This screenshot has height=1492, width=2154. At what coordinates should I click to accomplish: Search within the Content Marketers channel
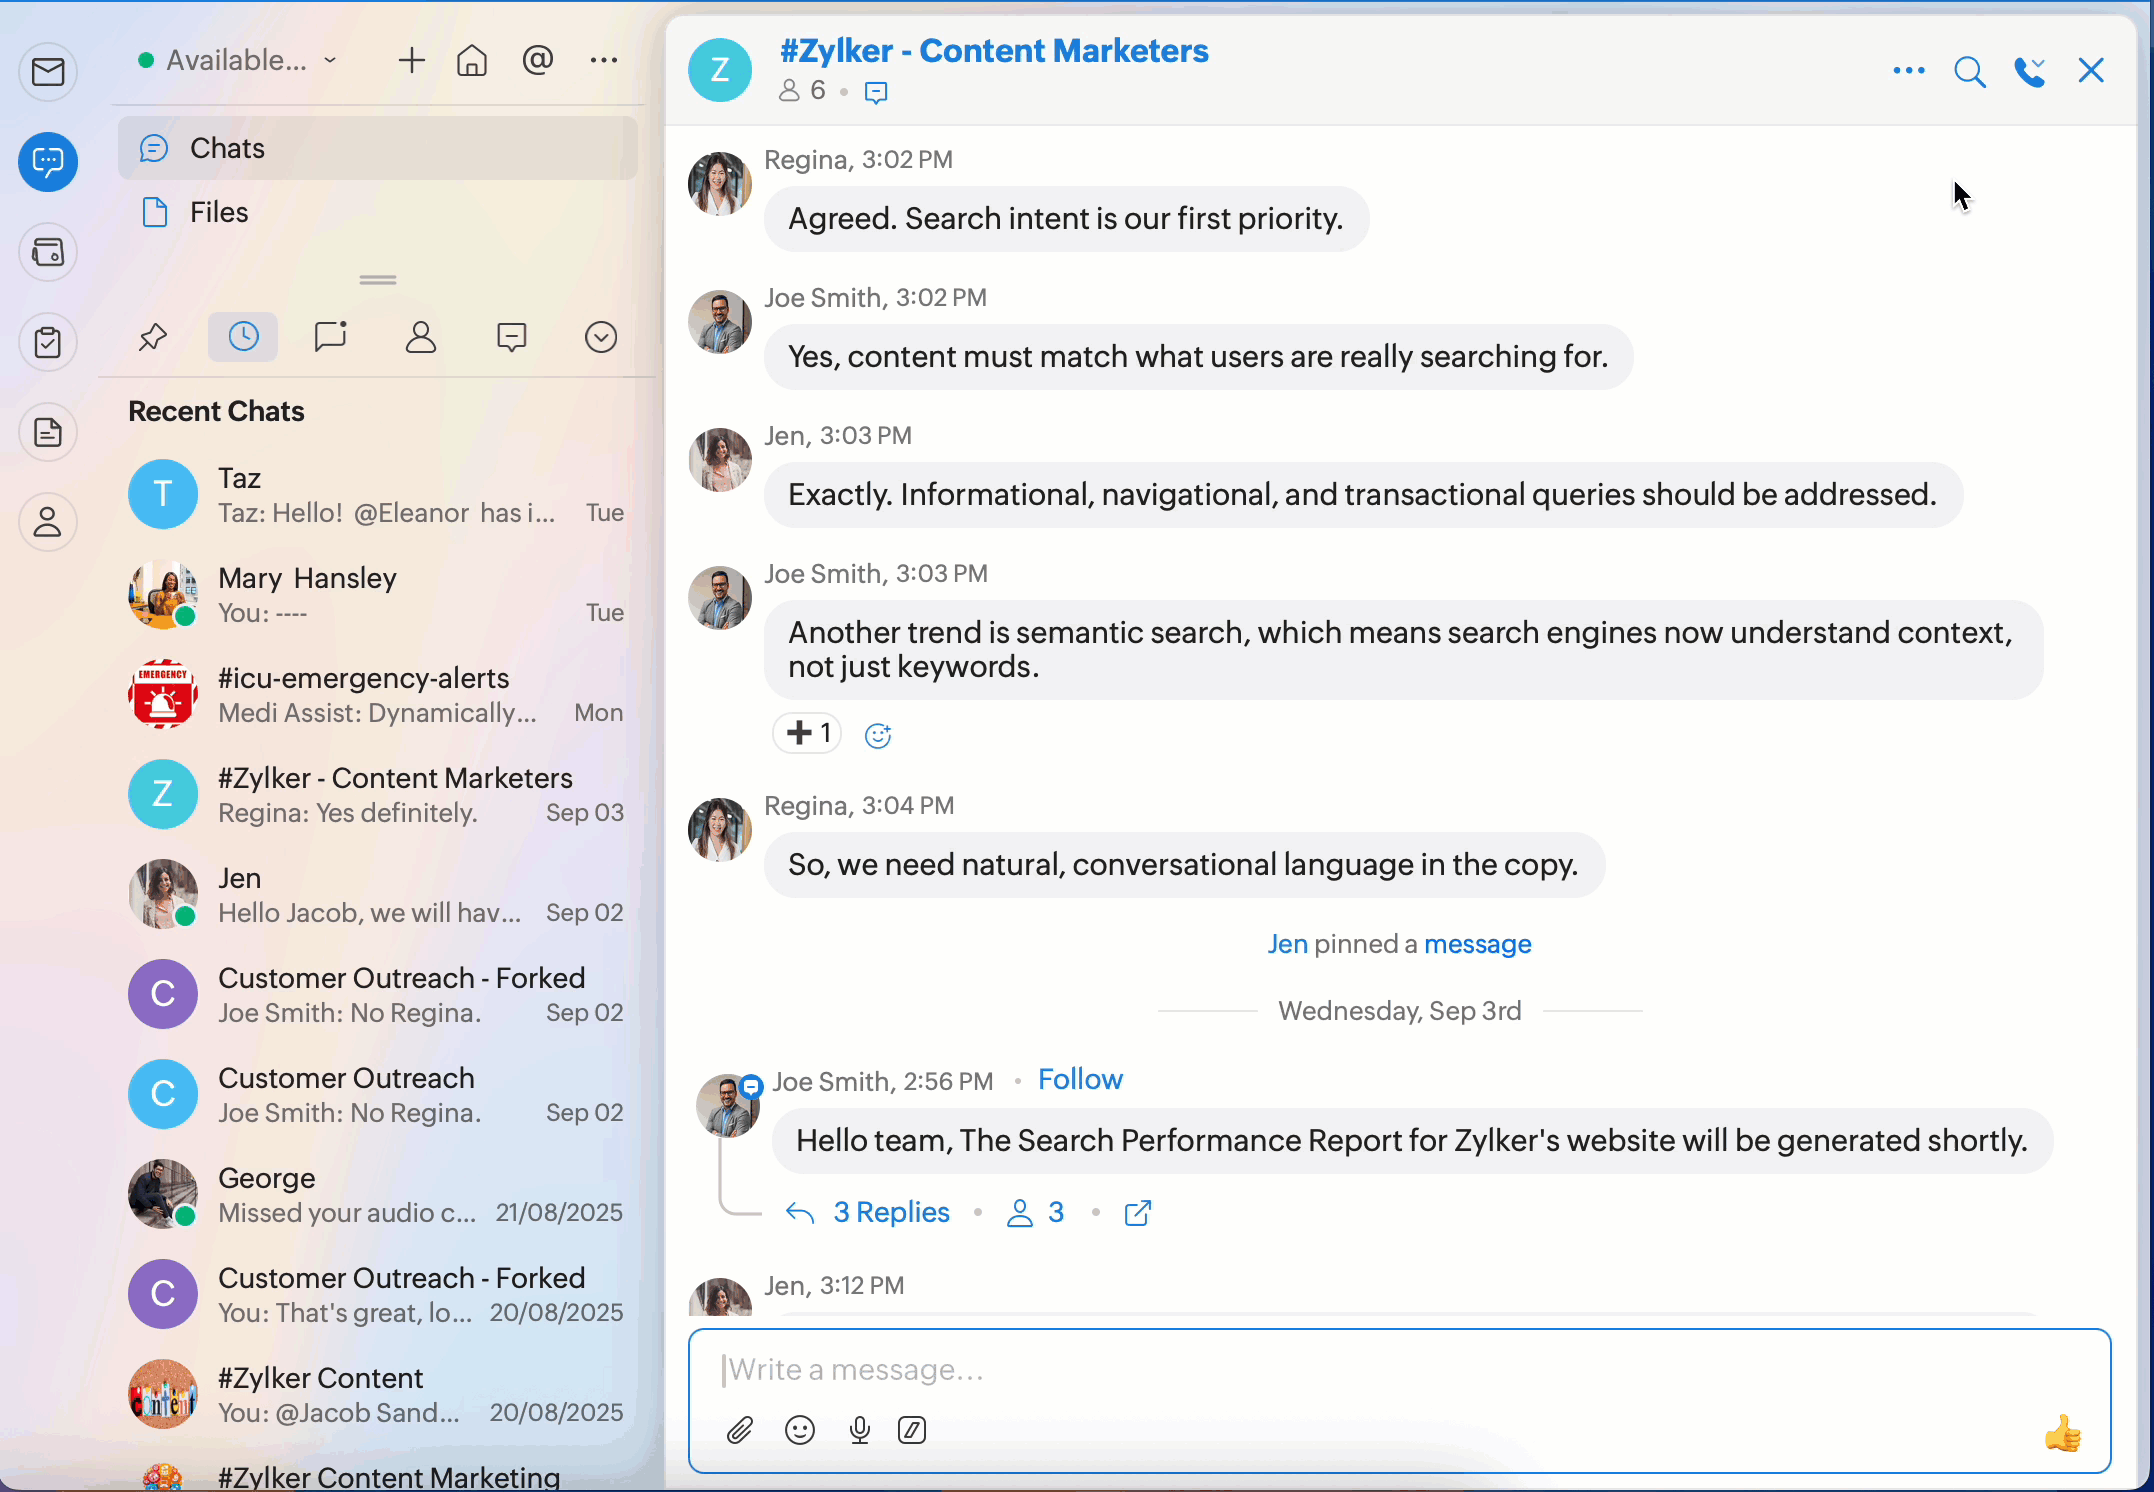coord(1969,72)
